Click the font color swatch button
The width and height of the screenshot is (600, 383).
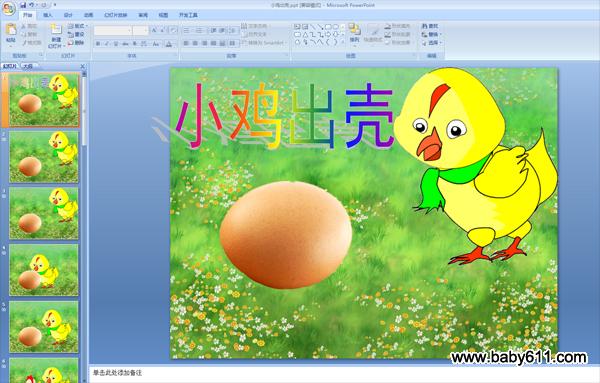[169, 44]
